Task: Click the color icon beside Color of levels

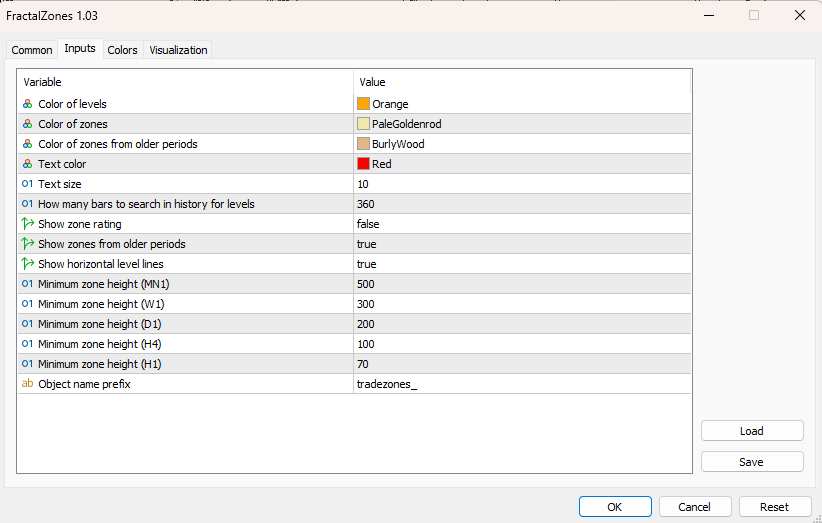Action: [28, 104]
